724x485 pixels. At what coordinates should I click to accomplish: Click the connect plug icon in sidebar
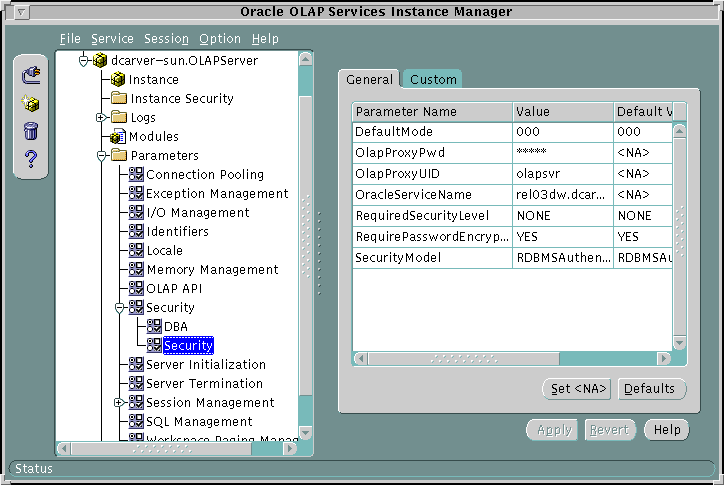click(x=31, y=75)
